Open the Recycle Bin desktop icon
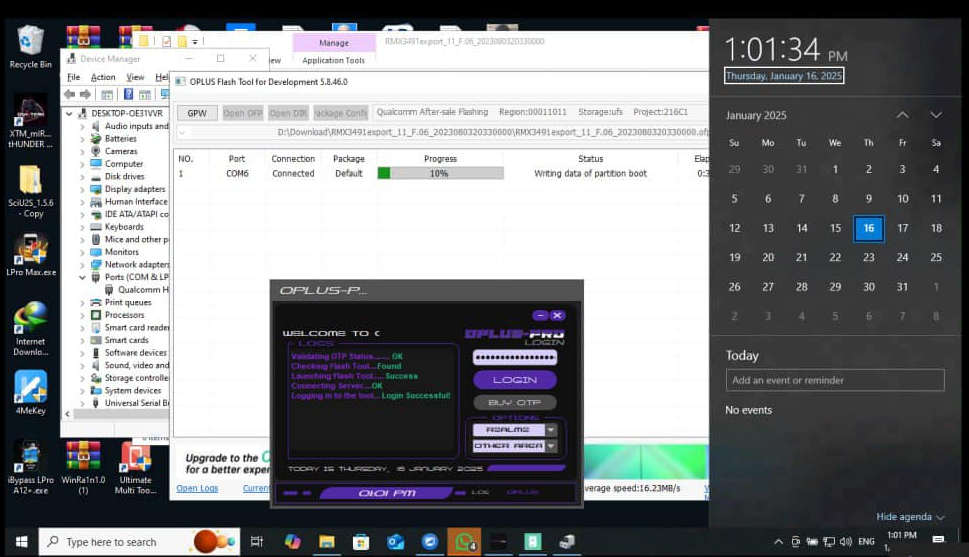969x557 pixels. (x=30, y=46)
